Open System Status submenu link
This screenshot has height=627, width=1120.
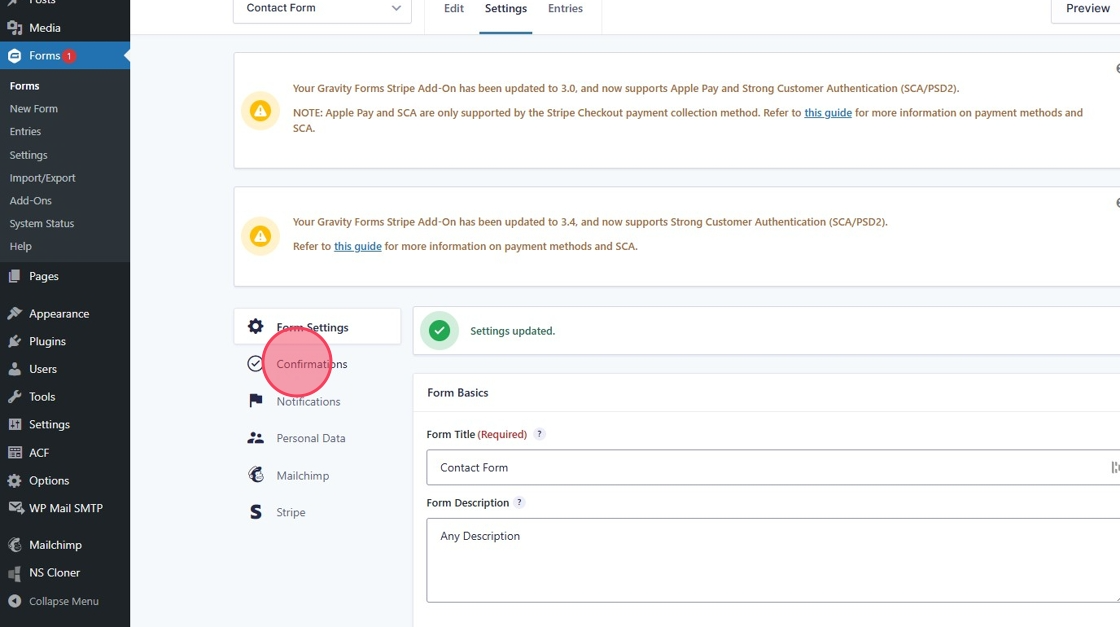[x=41, y=224]
